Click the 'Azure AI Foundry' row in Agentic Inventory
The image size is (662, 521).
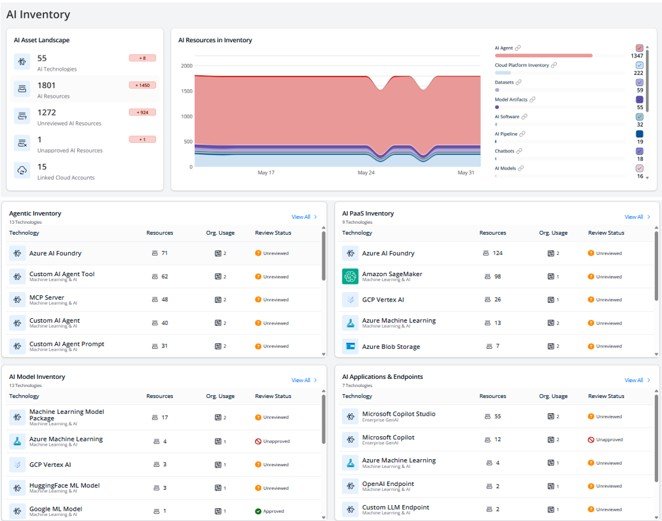tap(164, 253)
